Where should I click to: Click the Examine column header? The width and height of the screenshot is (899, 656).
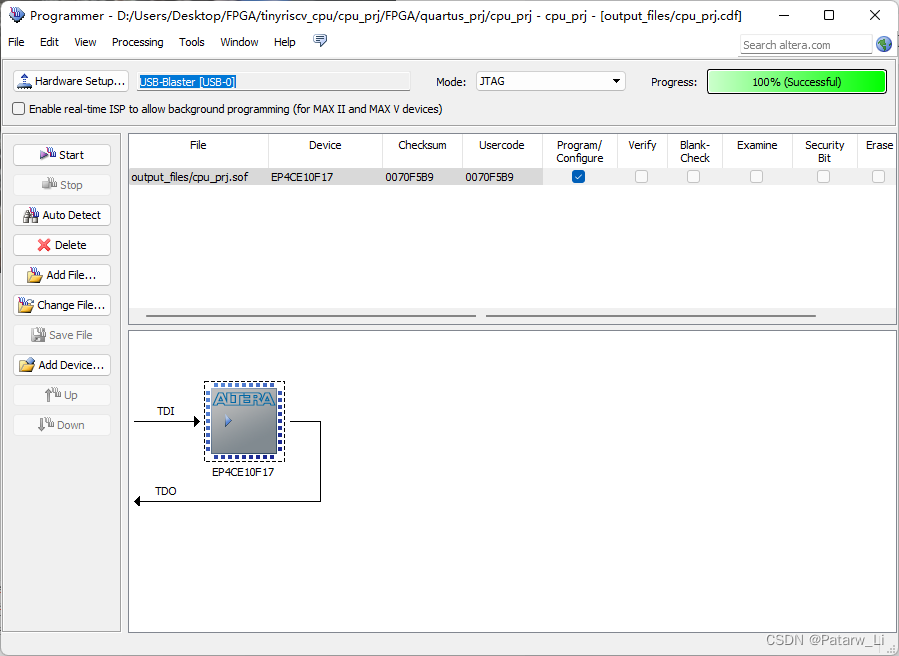757,151
